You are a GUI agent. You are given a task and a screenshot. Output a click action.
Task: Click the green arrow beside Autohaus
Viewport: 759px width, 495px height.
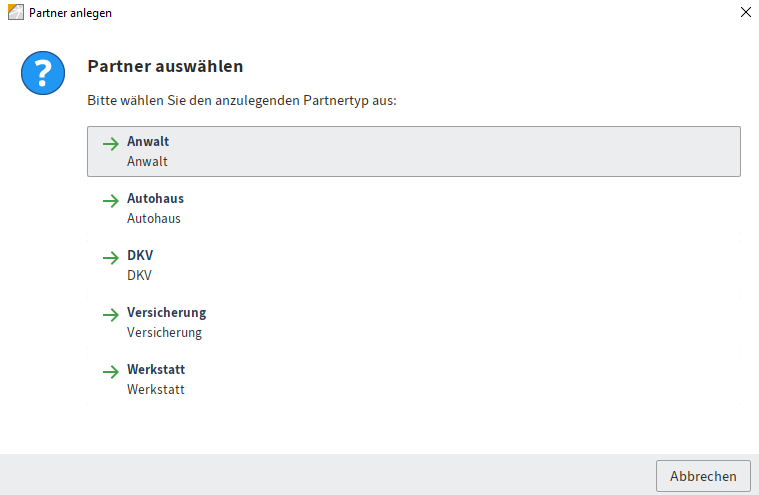click(x=110, y=200)
